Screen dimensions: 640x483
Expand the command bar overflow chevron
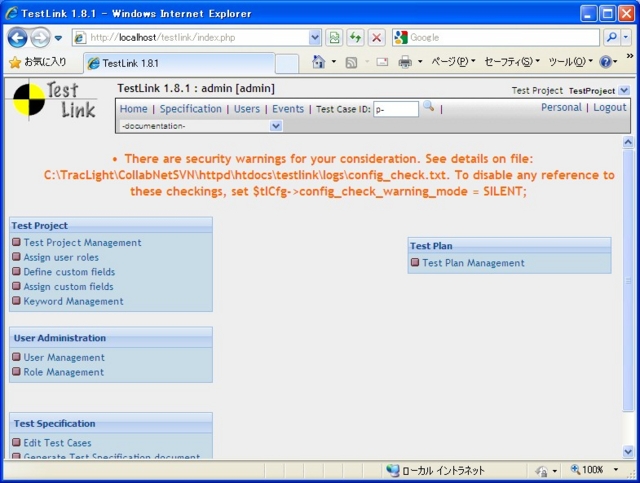pyautogui.click(x=629, y=56)
